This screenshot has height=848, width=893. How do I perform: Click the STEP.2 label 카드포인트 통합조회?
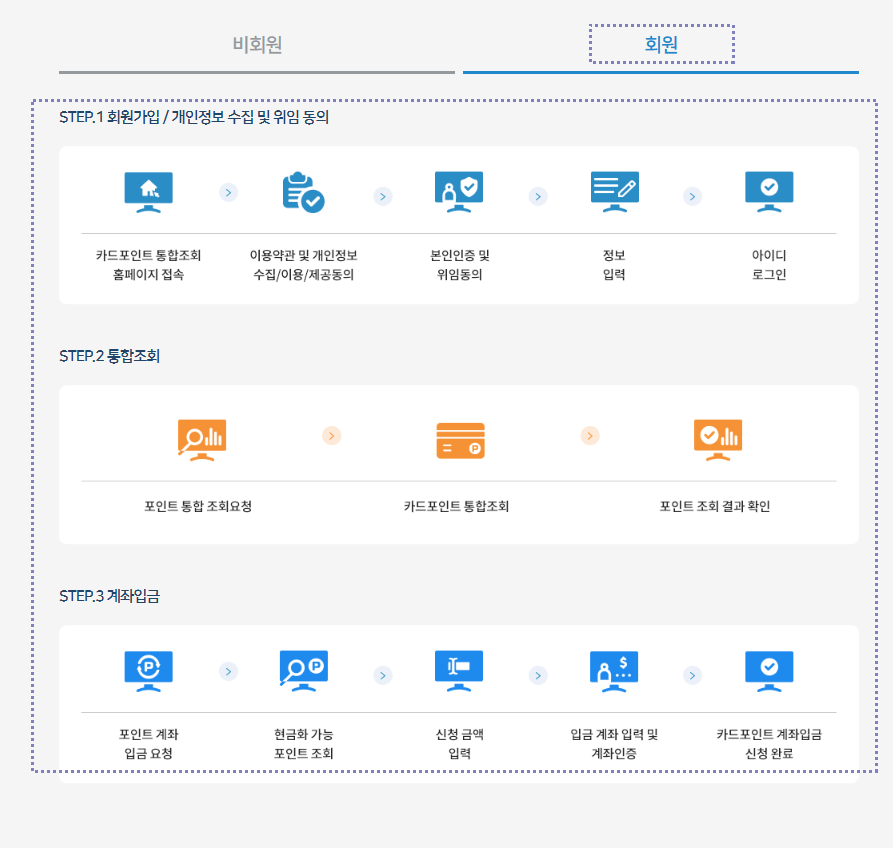coord(456,506)
